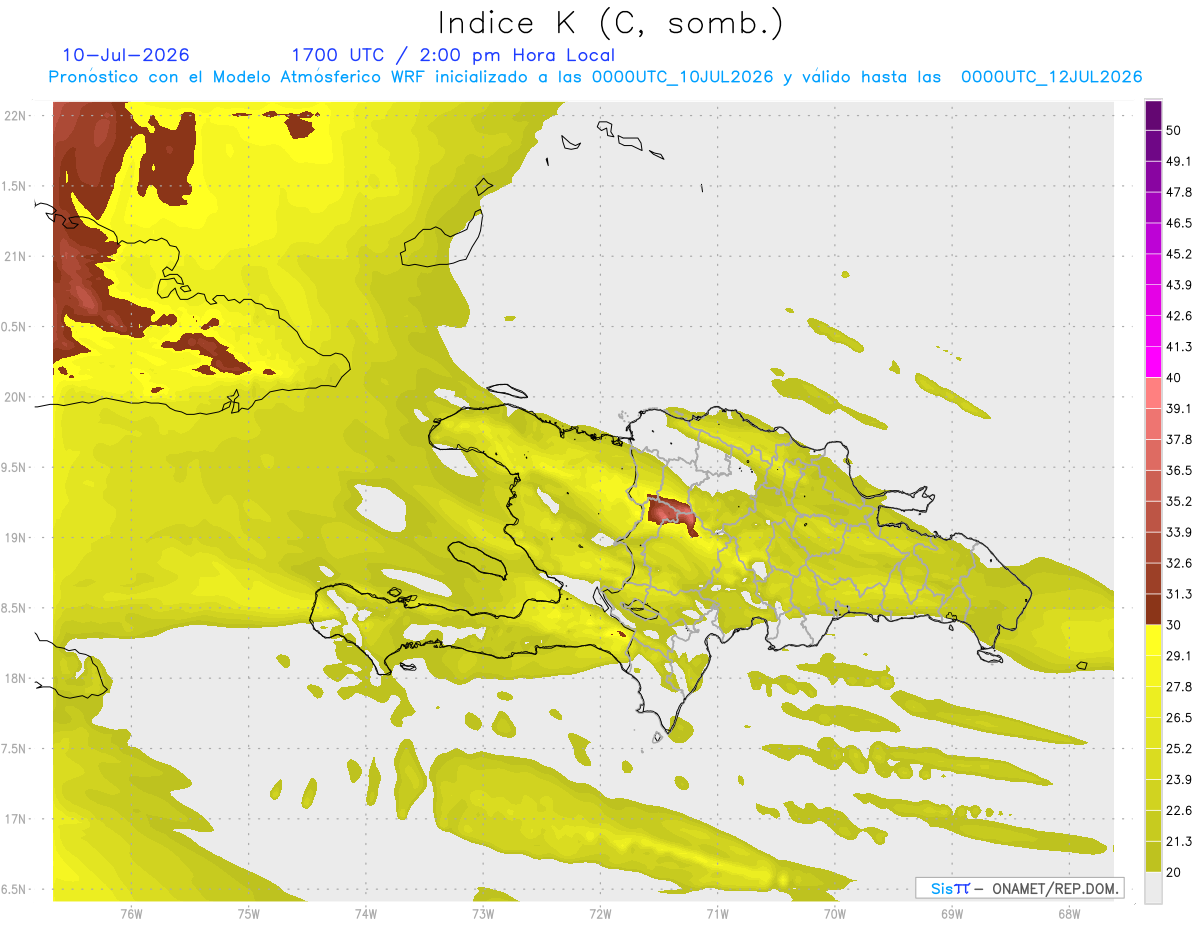Image resolution: width=1200 pixels, height=927 pixels.
Task: Click the colorbar label '41.3'
Action: [1179, 347]
